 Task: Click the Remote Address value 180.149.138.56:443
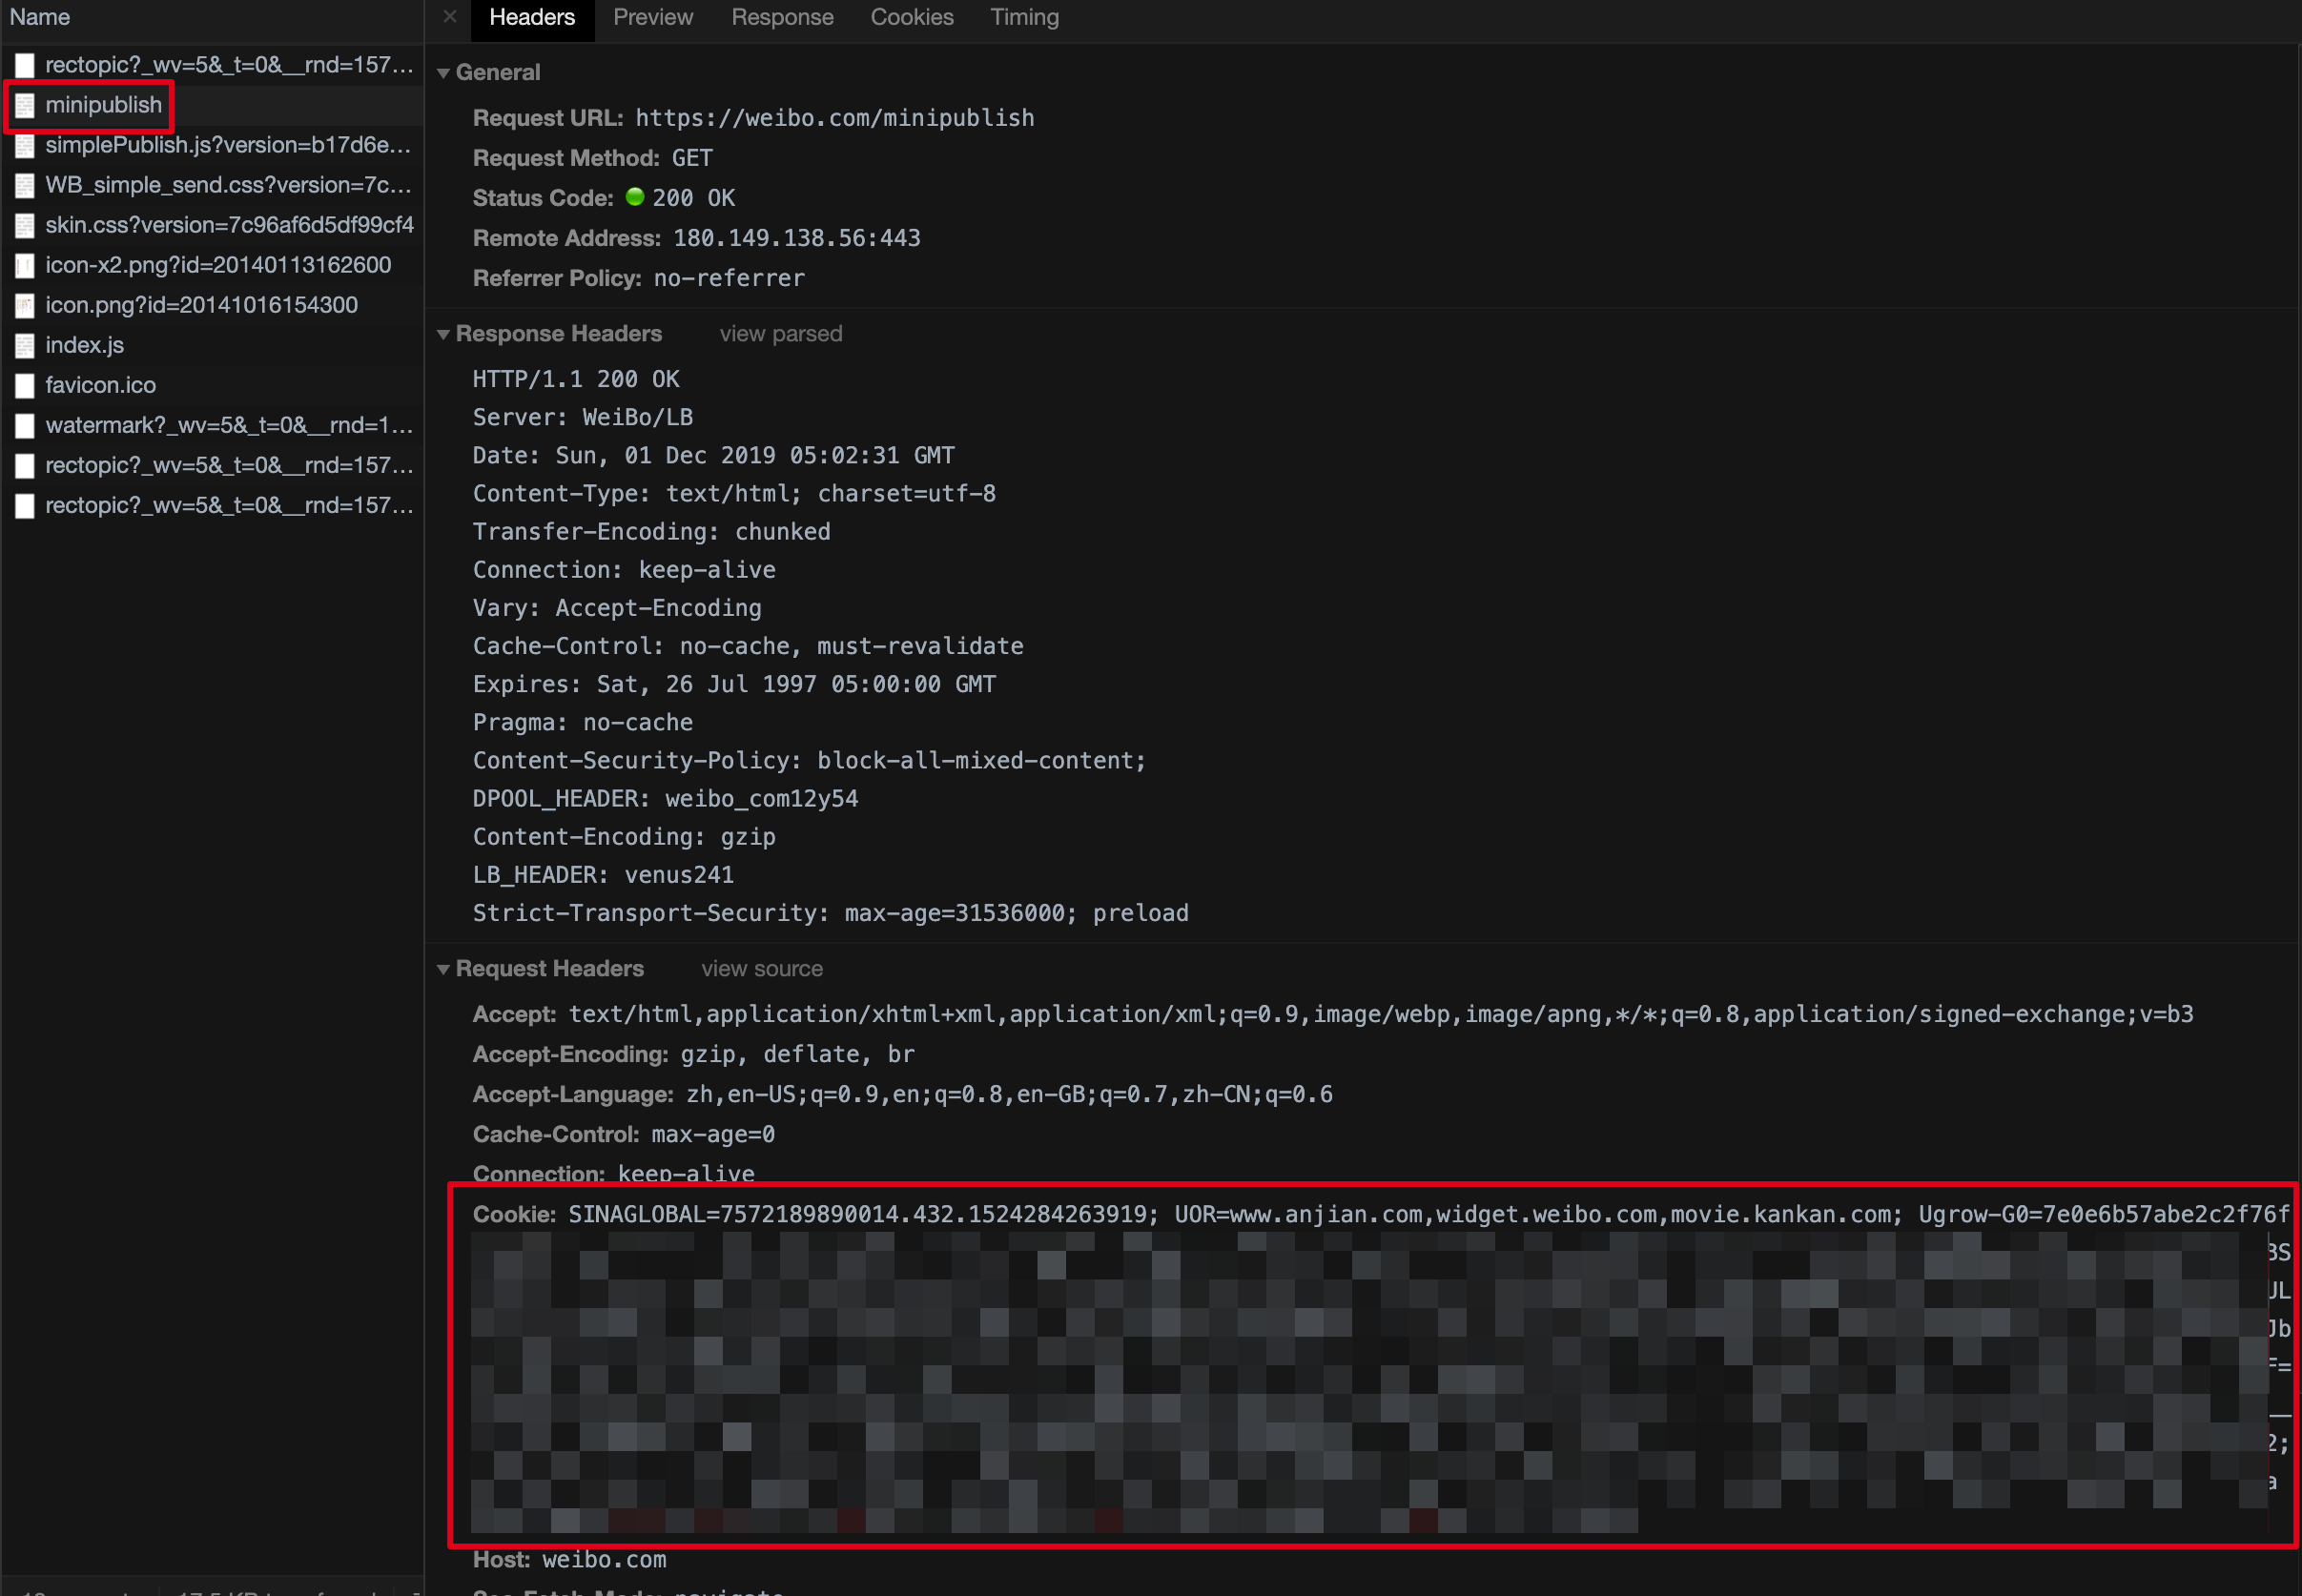[x=796, y=238]
